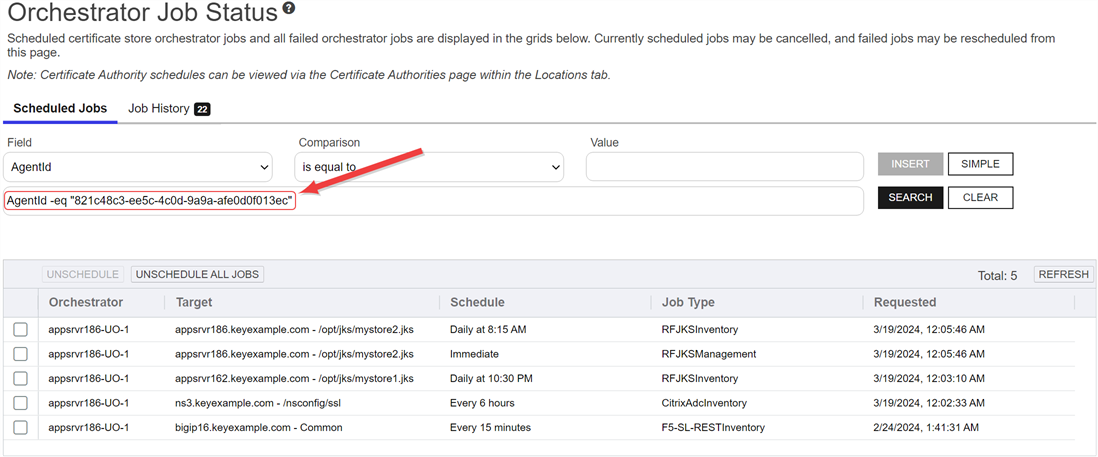The height and width of the screenshot is (457, 1098).
Task: Select the CitrixAdcInventory job checkbox
Action: pyautogui.click(x=20, y=403)
